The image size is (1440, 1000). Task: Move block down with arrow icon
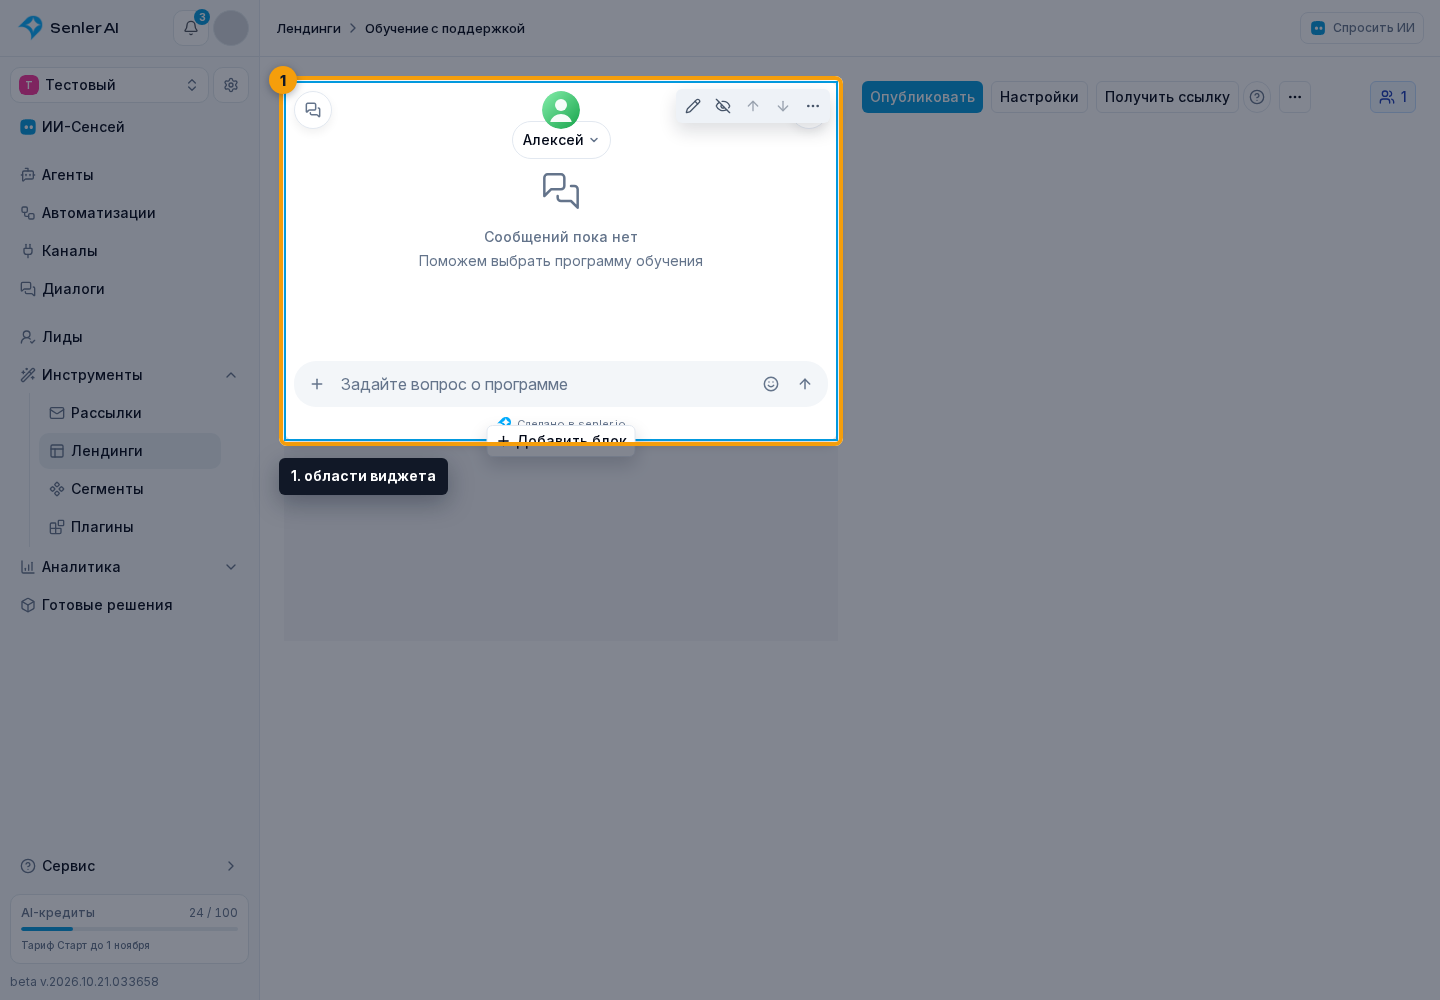click(x=783, y=106)
